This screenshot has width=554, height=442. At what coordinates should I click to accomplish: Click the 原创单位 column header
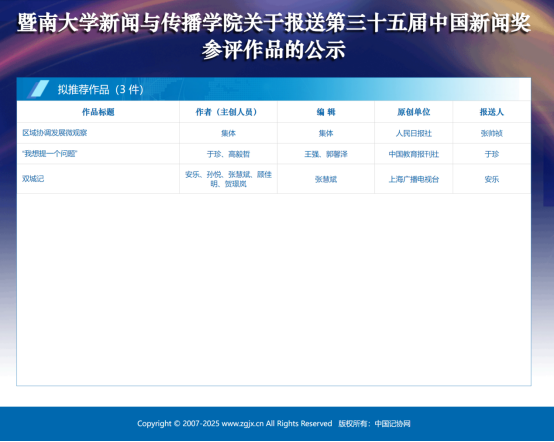[413, 112]
